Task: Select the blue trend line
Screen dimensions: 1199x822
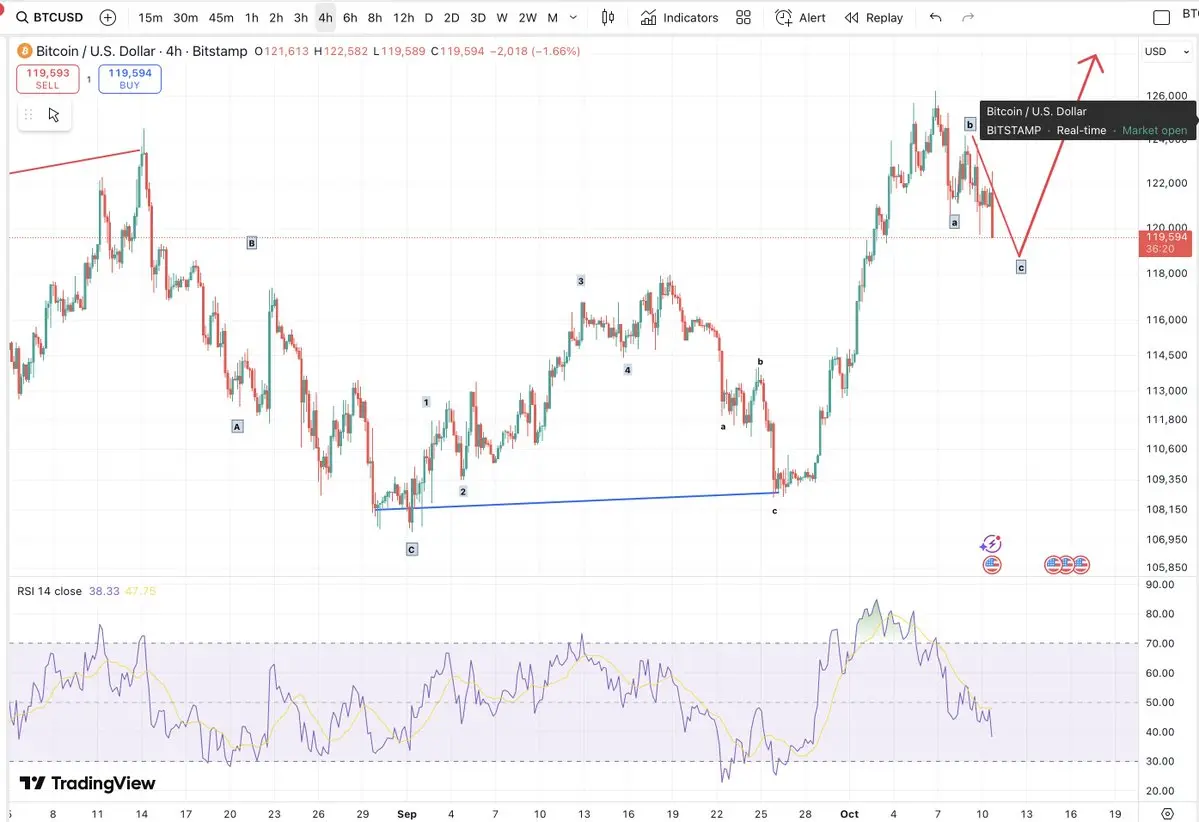Action: [577, 501]
